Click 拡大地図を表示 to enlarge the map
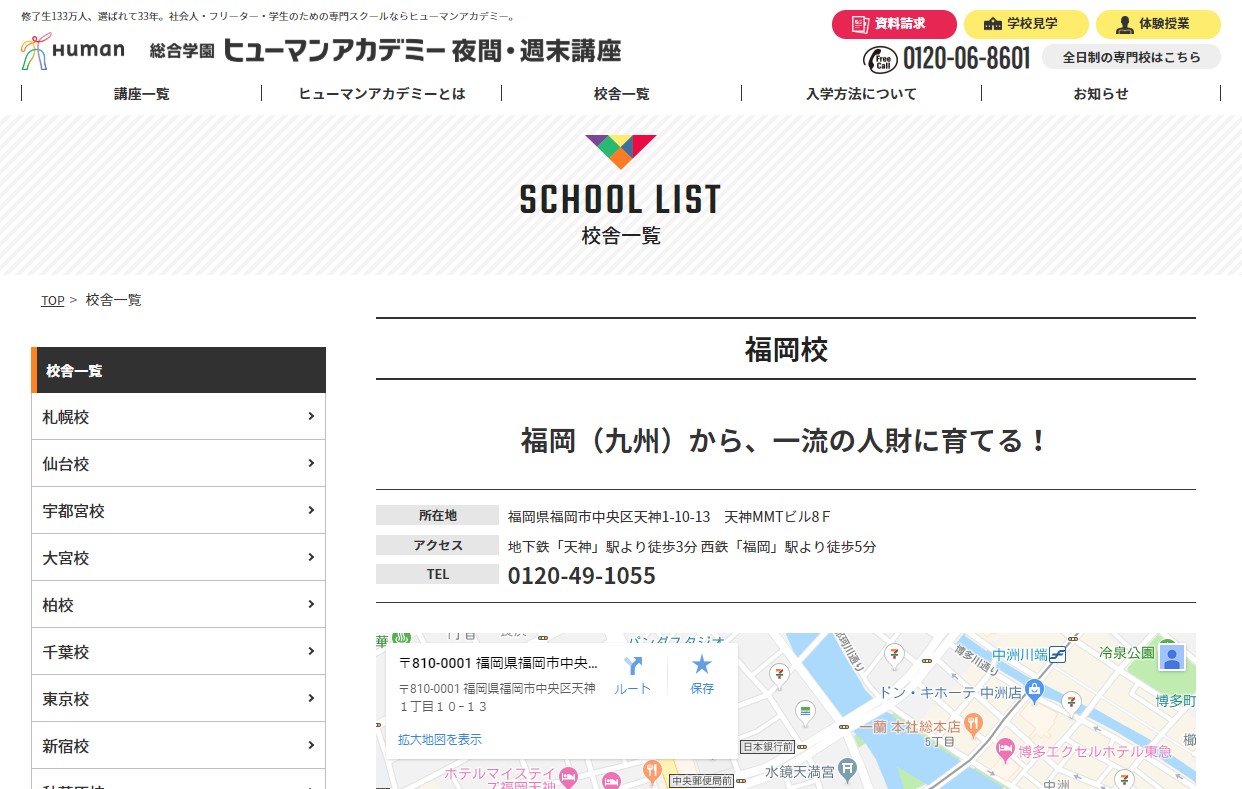Screen dimensions: 1242x789 [440, 740]
